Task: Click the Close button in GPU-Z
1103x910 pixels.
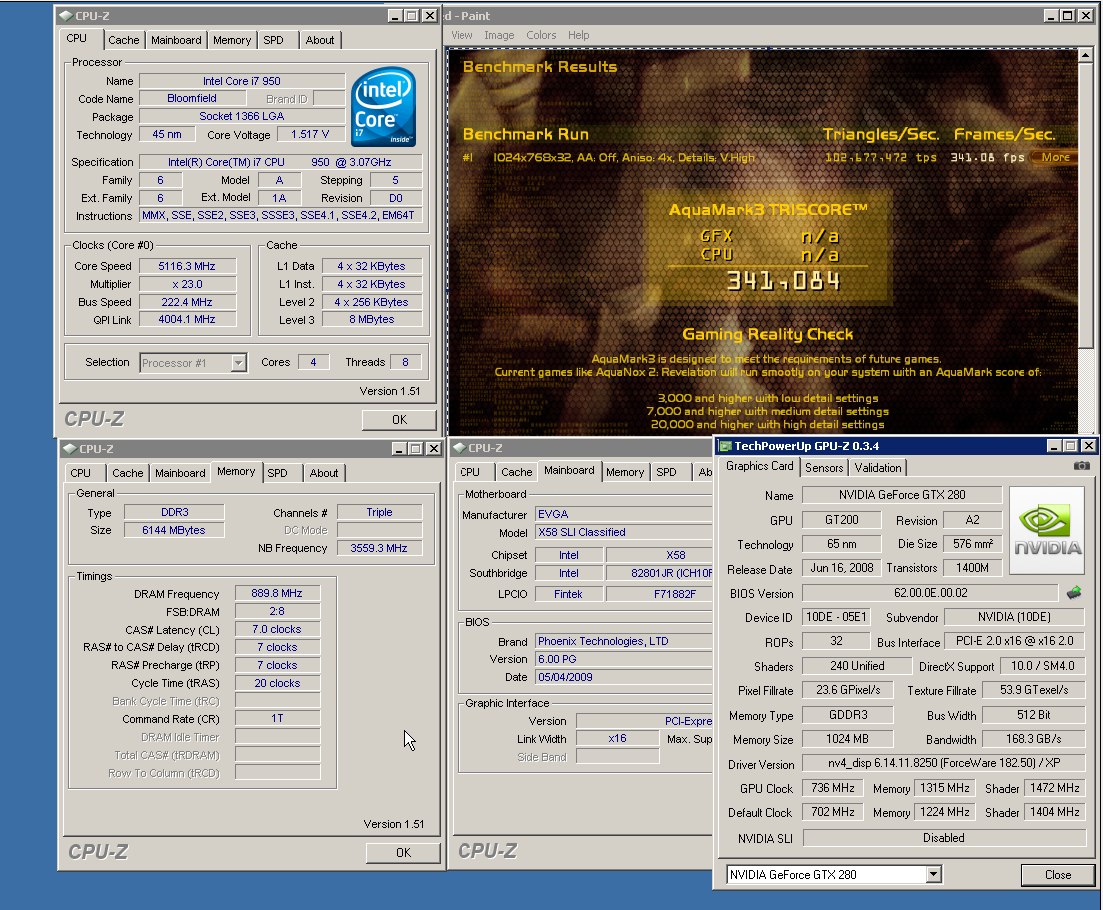Action: tap(1058, 875)
